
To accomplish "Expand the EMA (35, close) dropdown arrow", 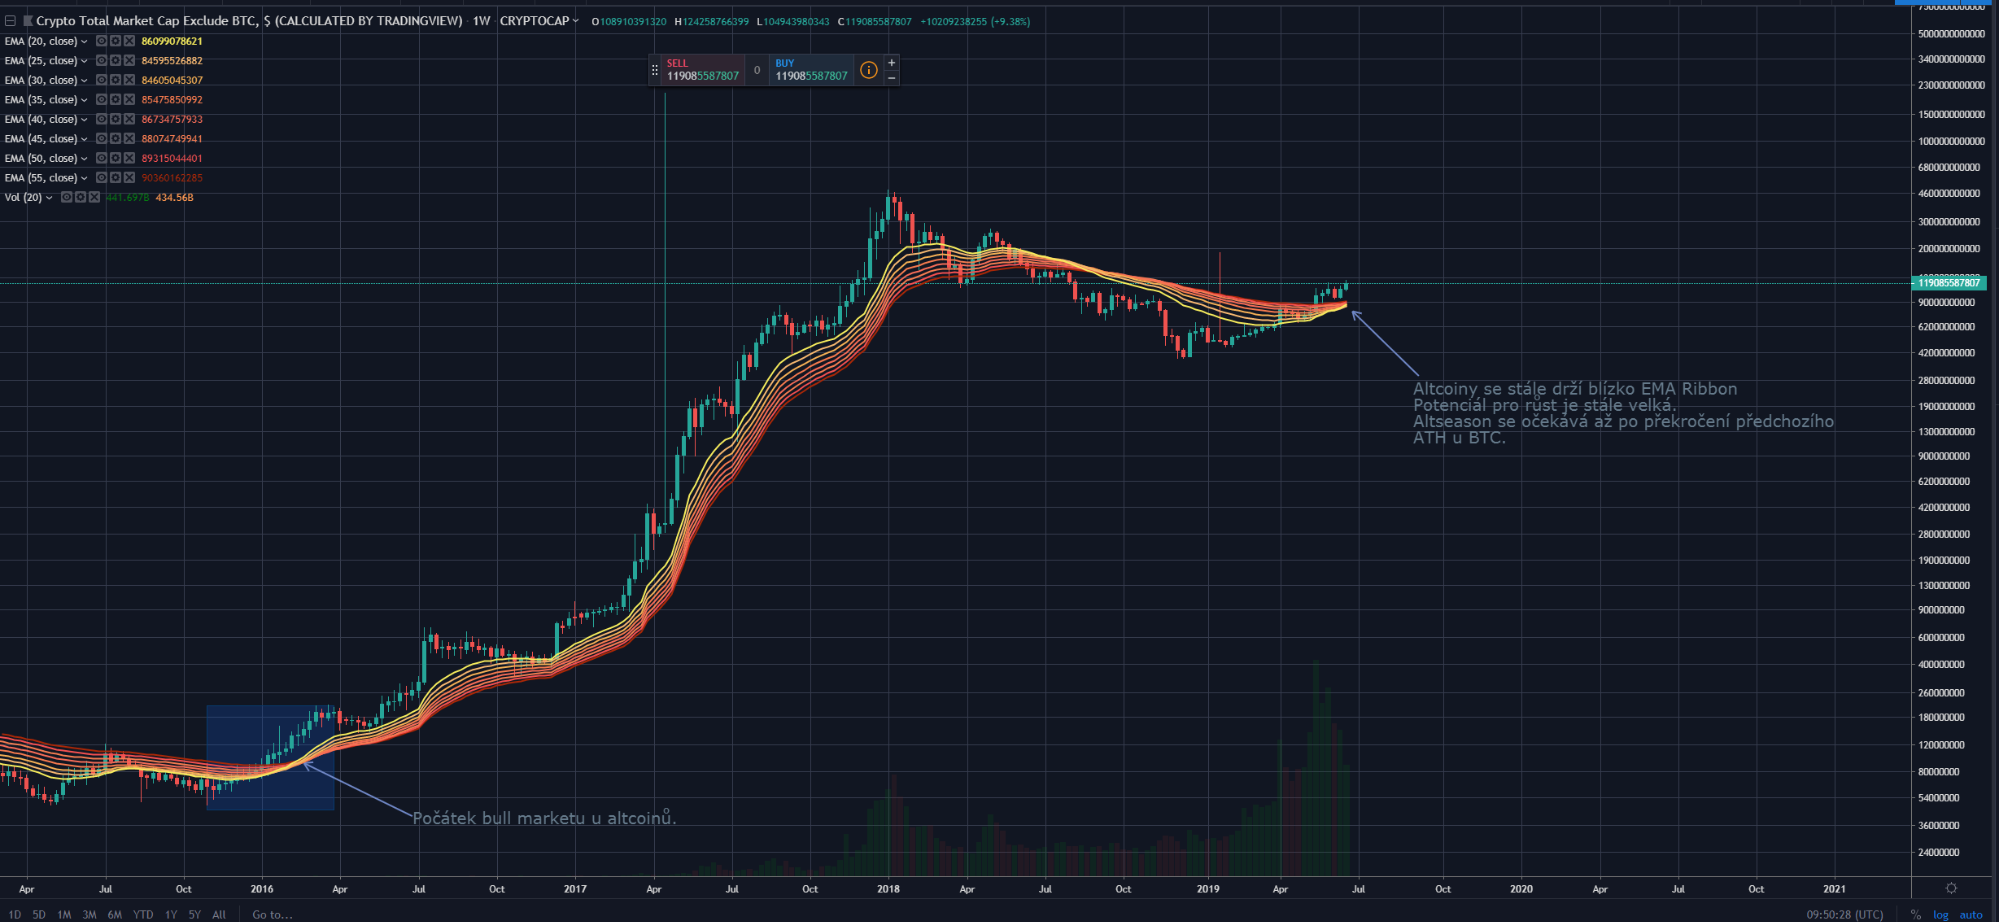I will pos(84,100).
